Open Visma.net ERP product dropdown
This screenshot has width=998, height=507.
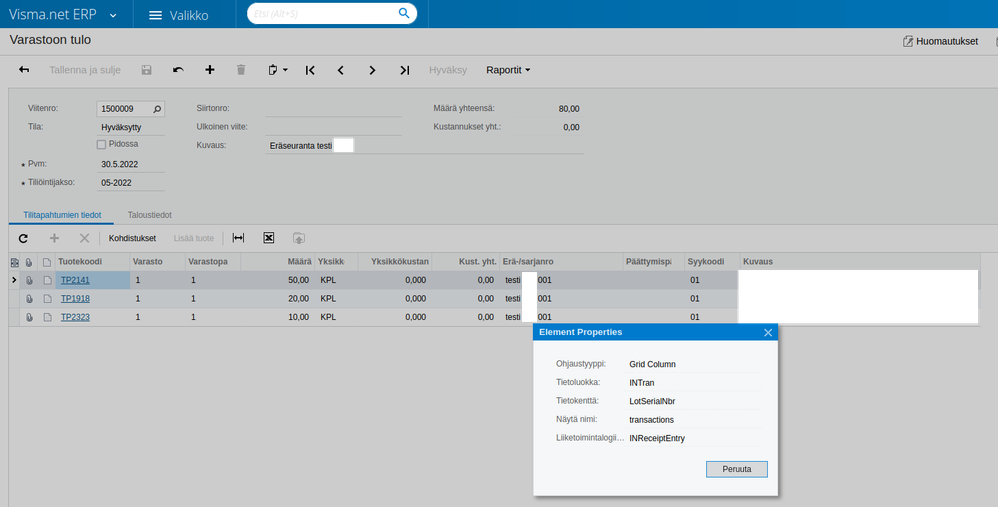click(x=113, y=15)
